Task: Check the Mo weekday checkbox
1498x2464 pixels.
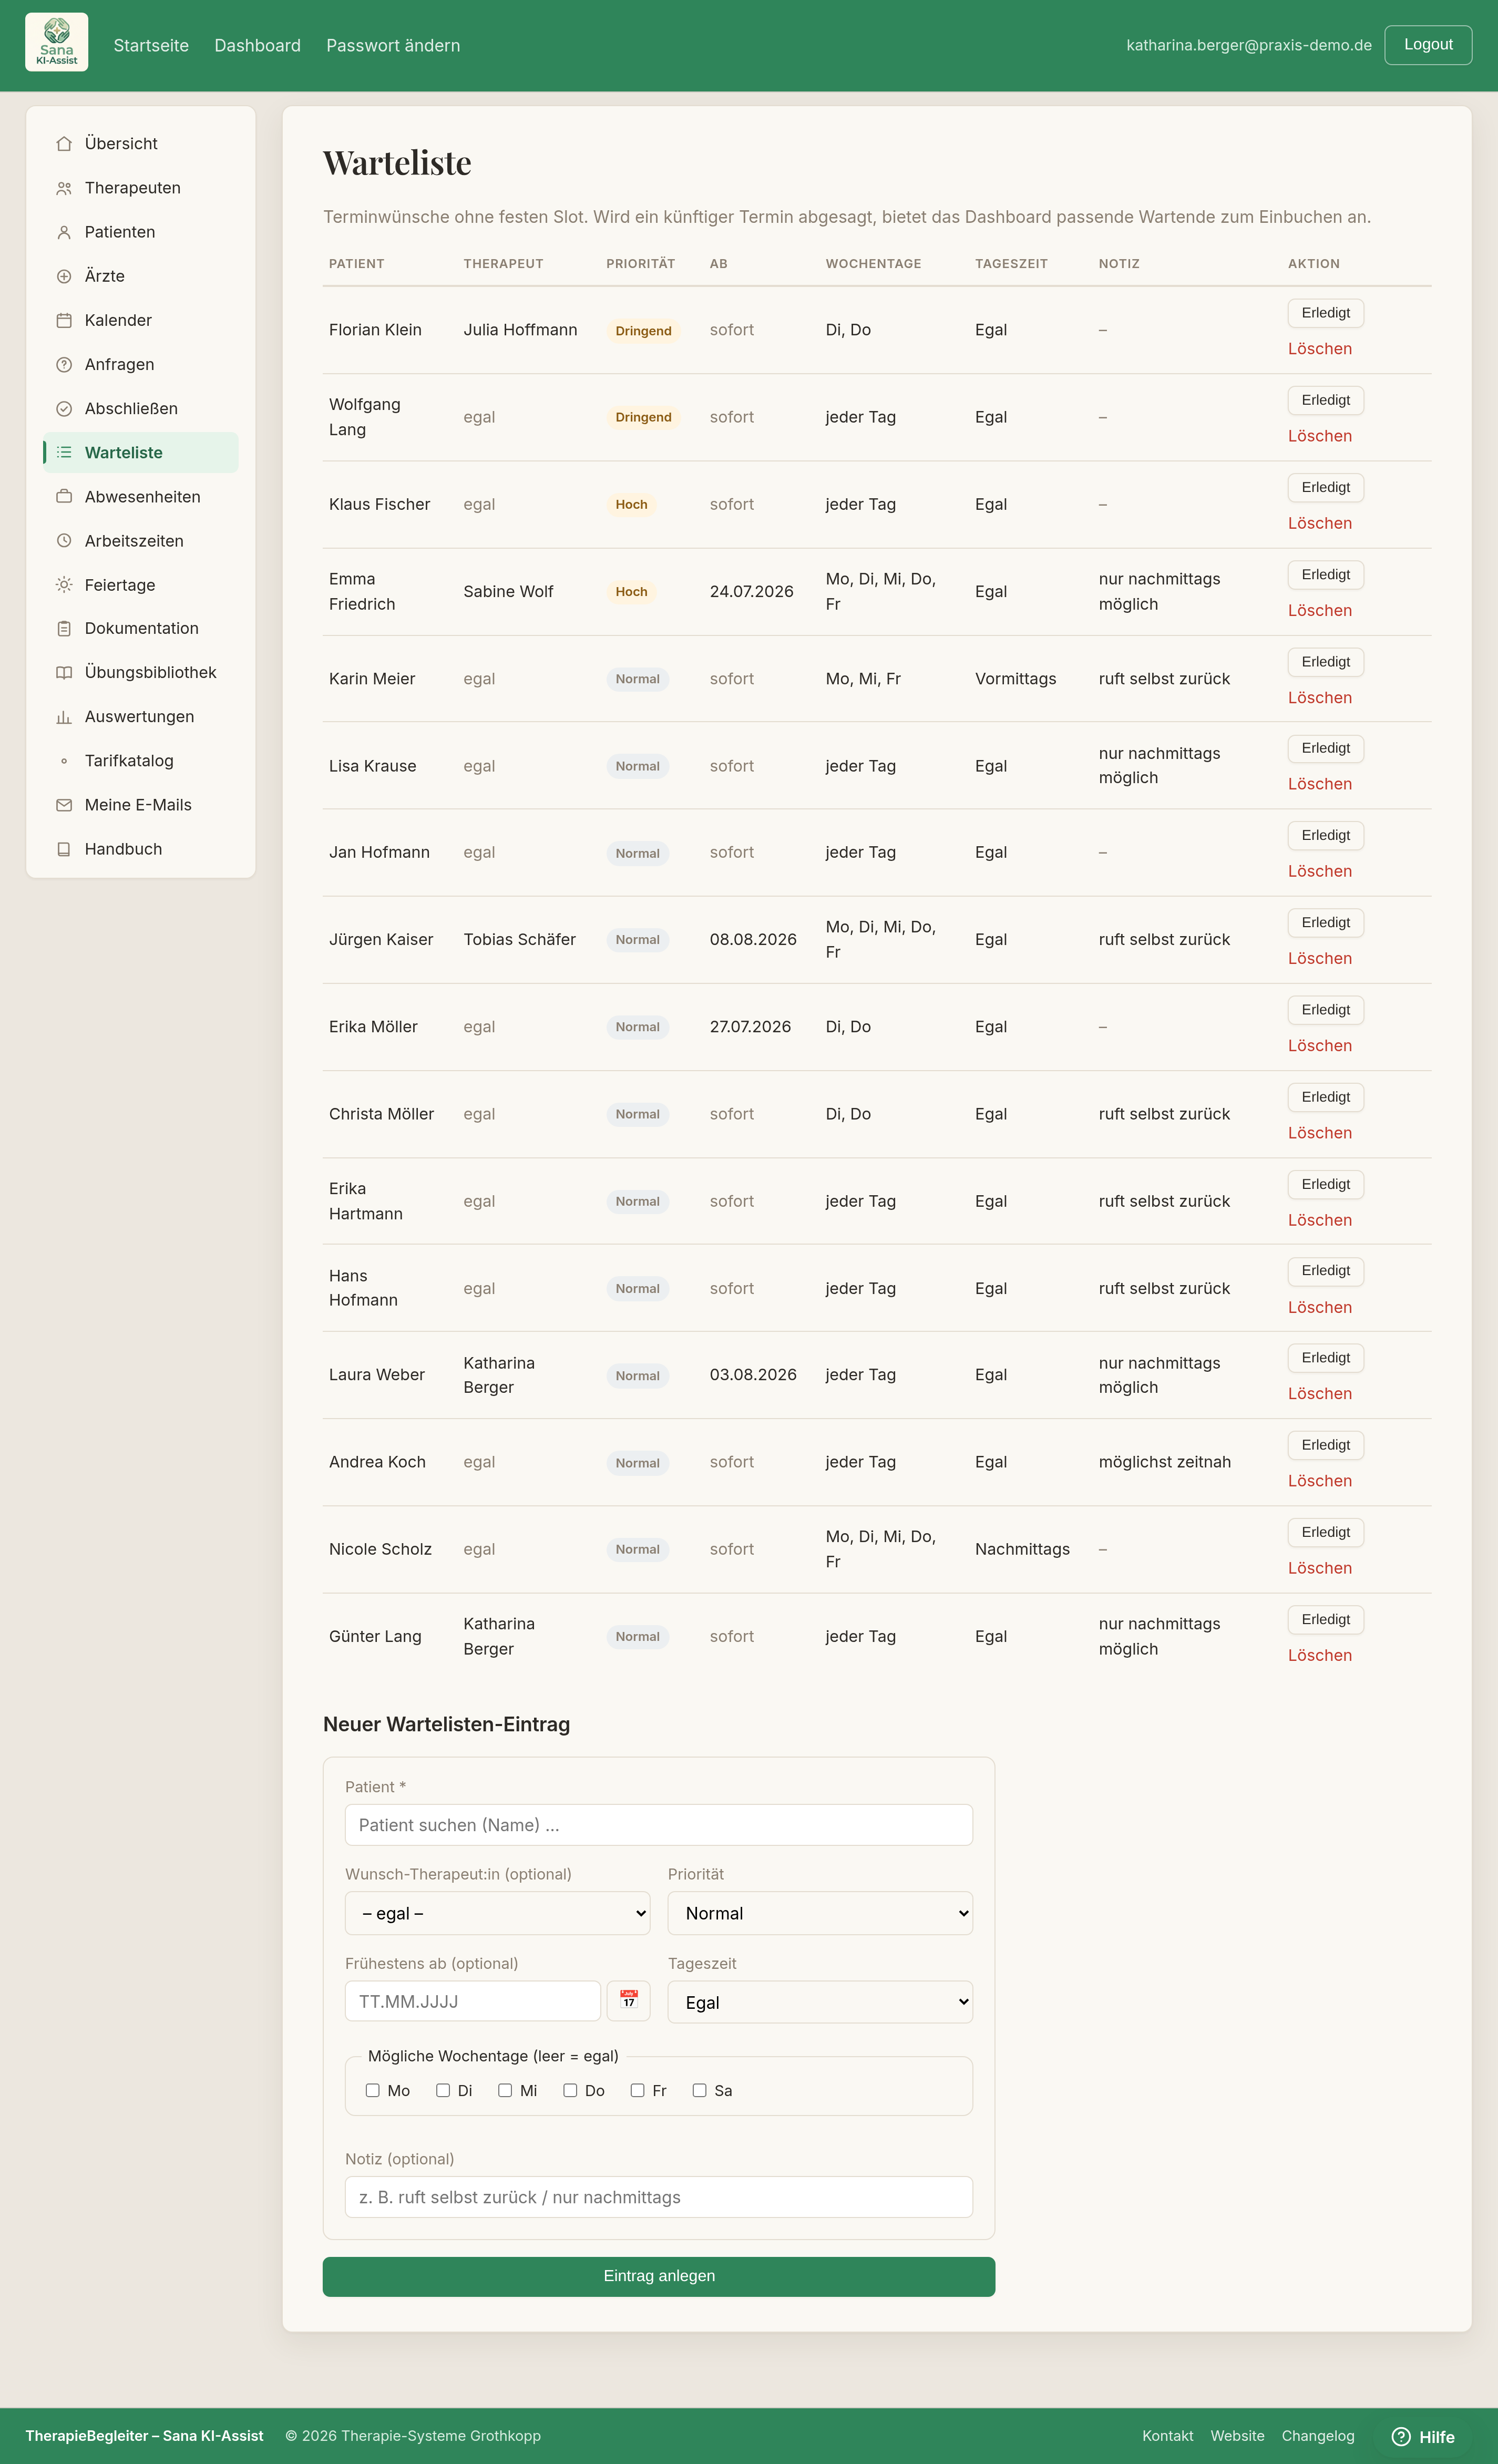Action: click(373, 2090)
